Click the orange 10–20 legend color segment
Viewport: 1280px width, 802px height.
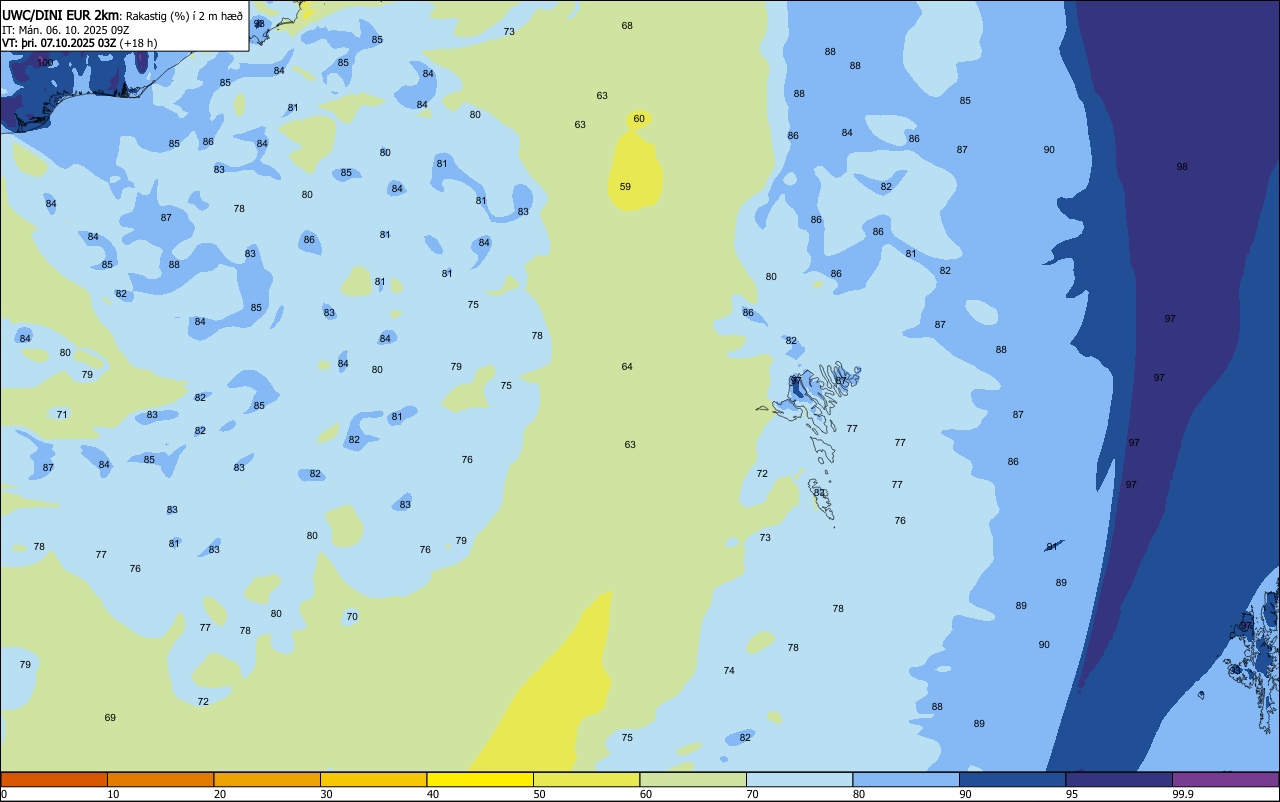click(x=160, y=779)
